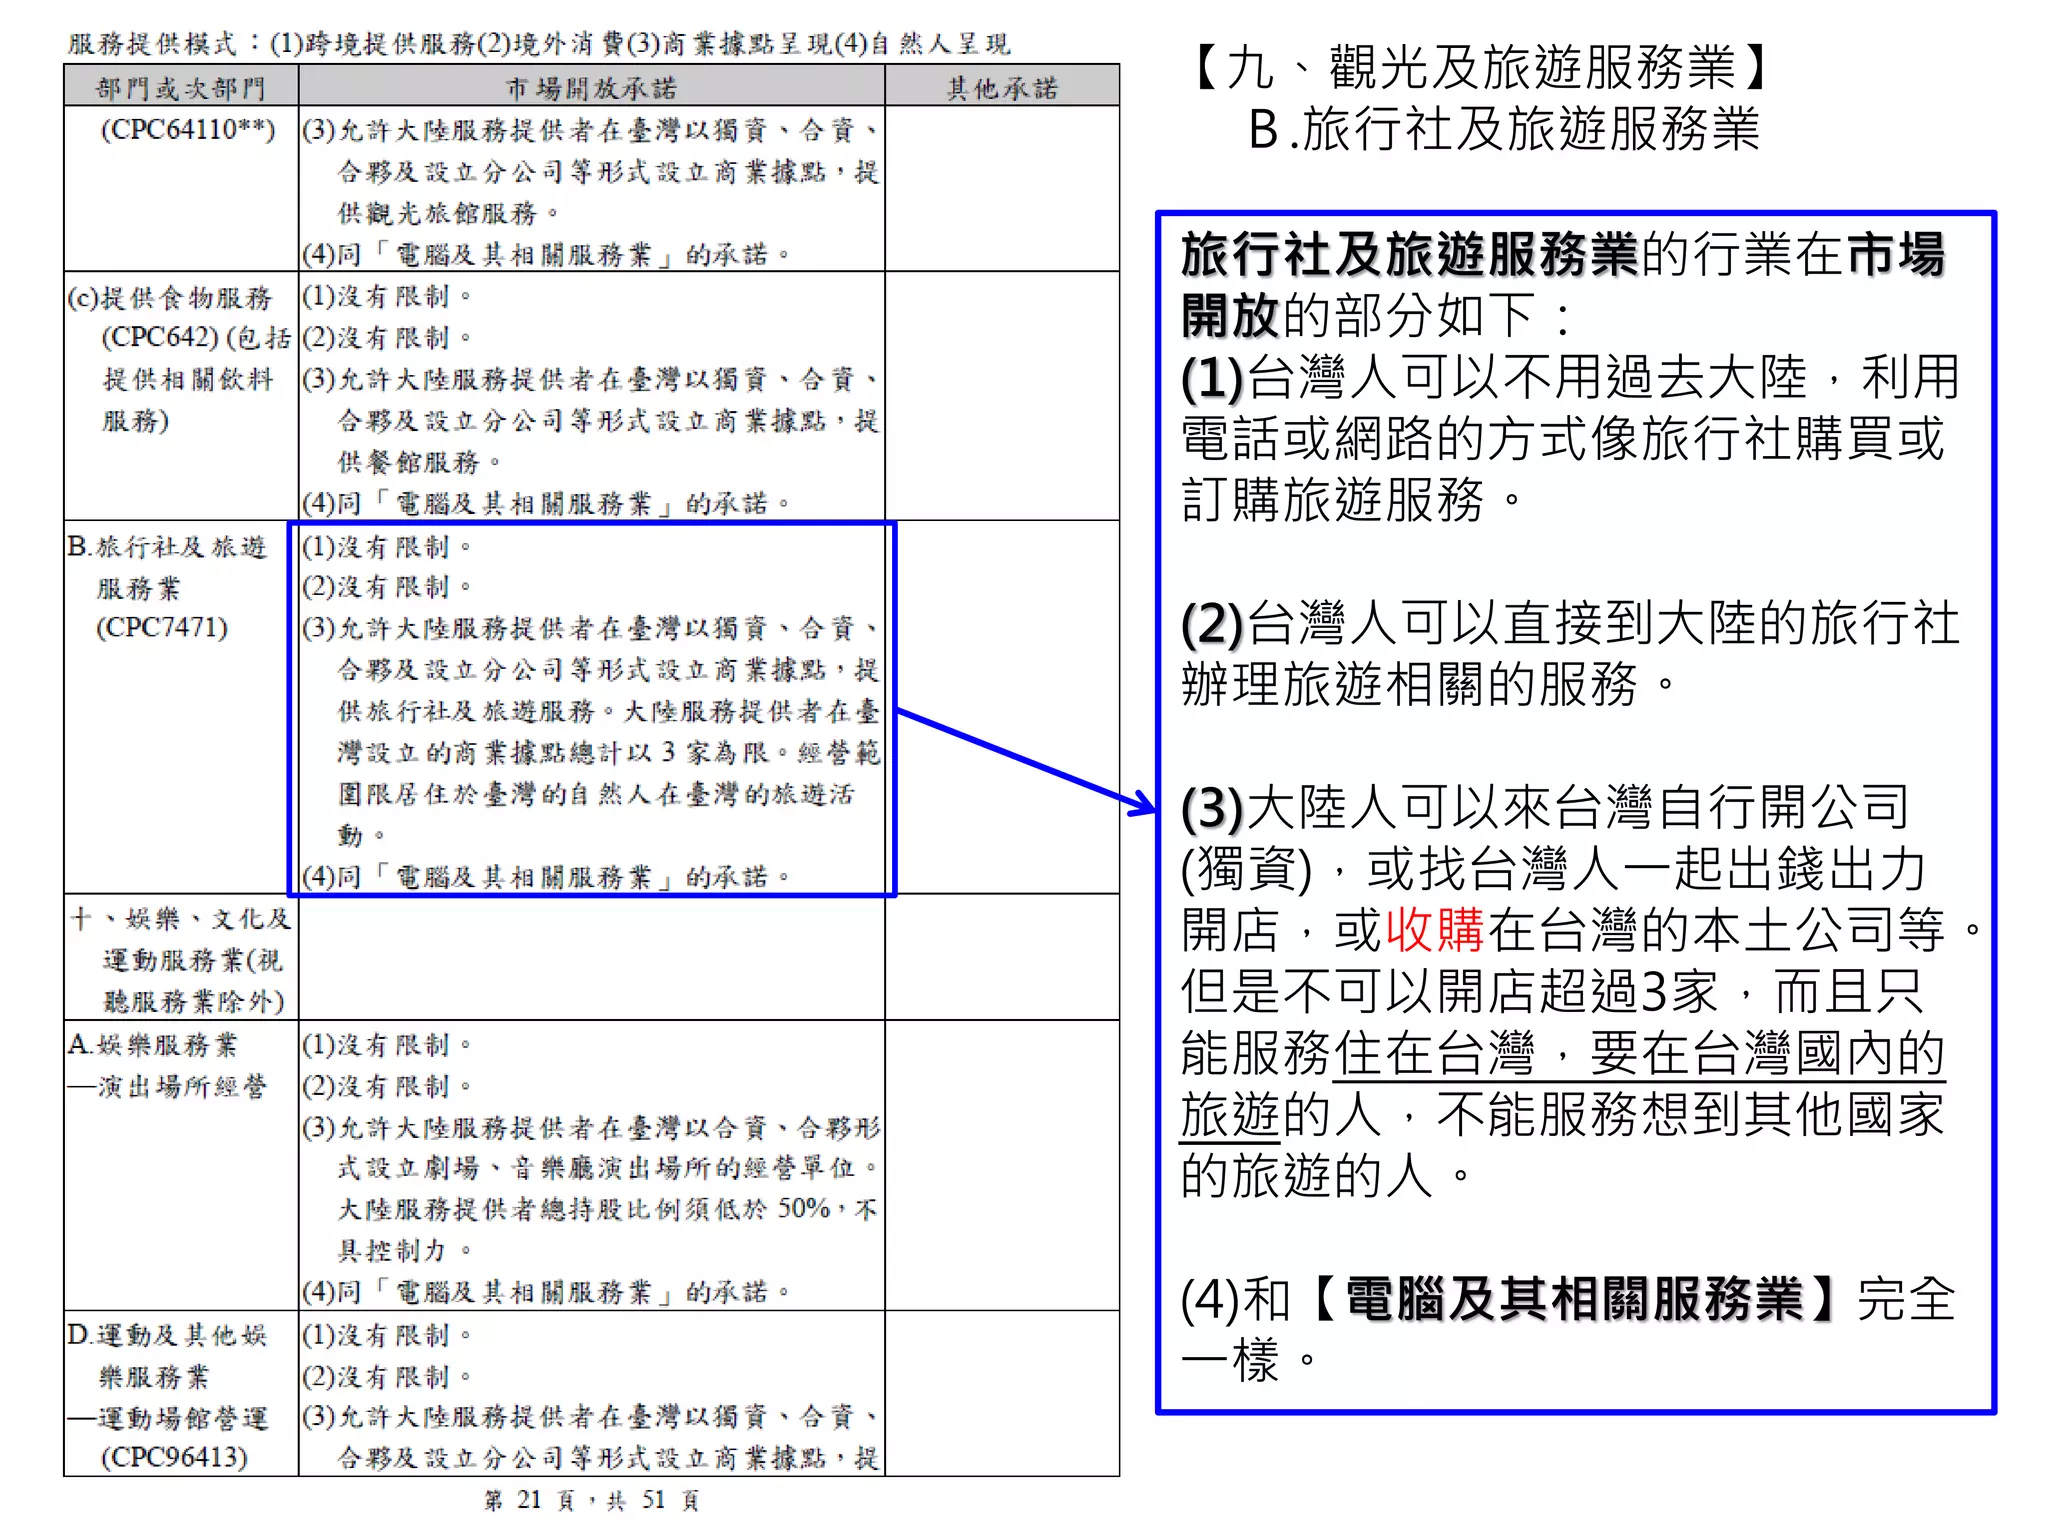Click the table header 市場開放承諾
This screenshot has height=1536, width=2048.
click(591, 88)
